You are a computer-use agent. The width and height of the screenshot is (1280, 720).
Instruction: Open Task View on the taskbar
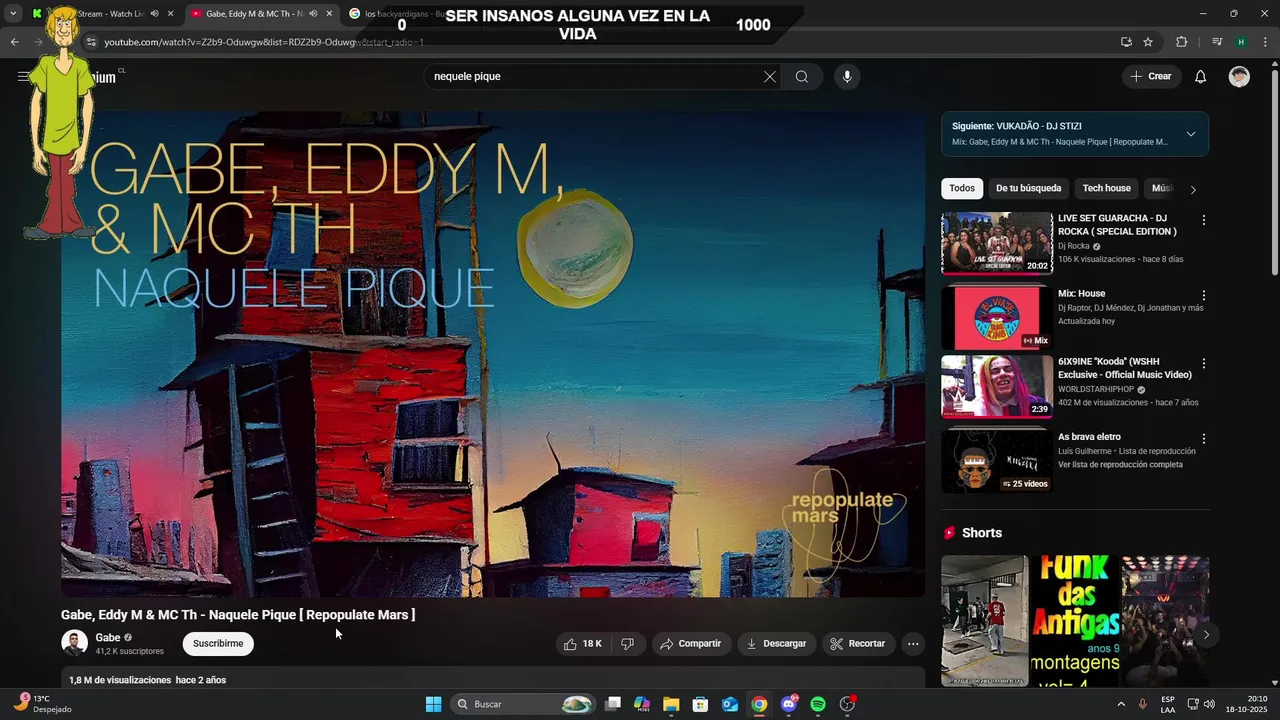point(613,704)
